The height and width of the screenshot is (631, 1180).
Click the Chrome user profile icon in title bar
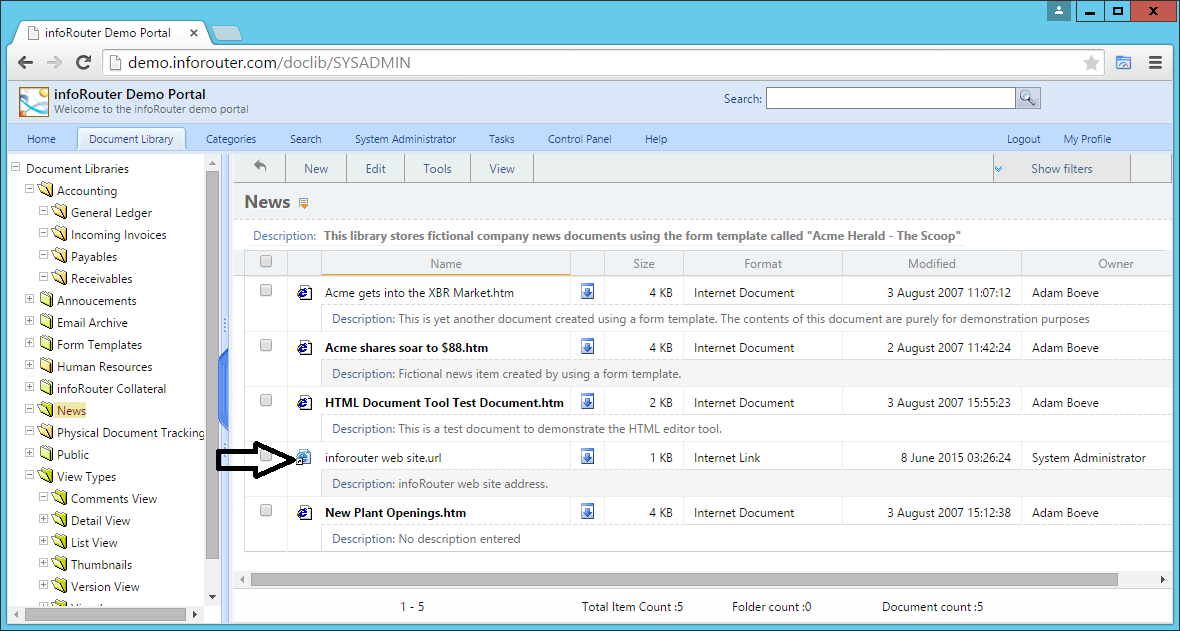(x=1059, y=11)
